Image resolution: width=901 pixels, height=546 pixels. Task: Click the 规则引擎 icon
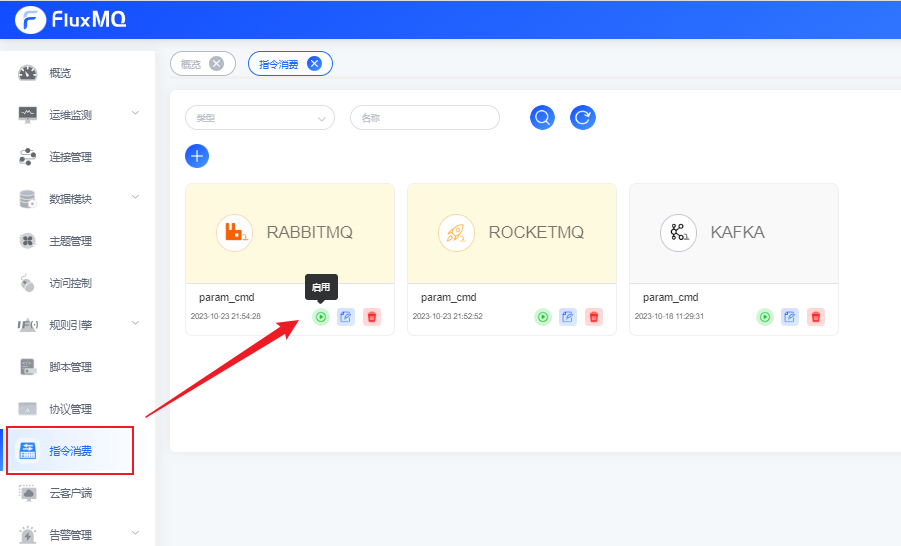[x=28, y=325]
